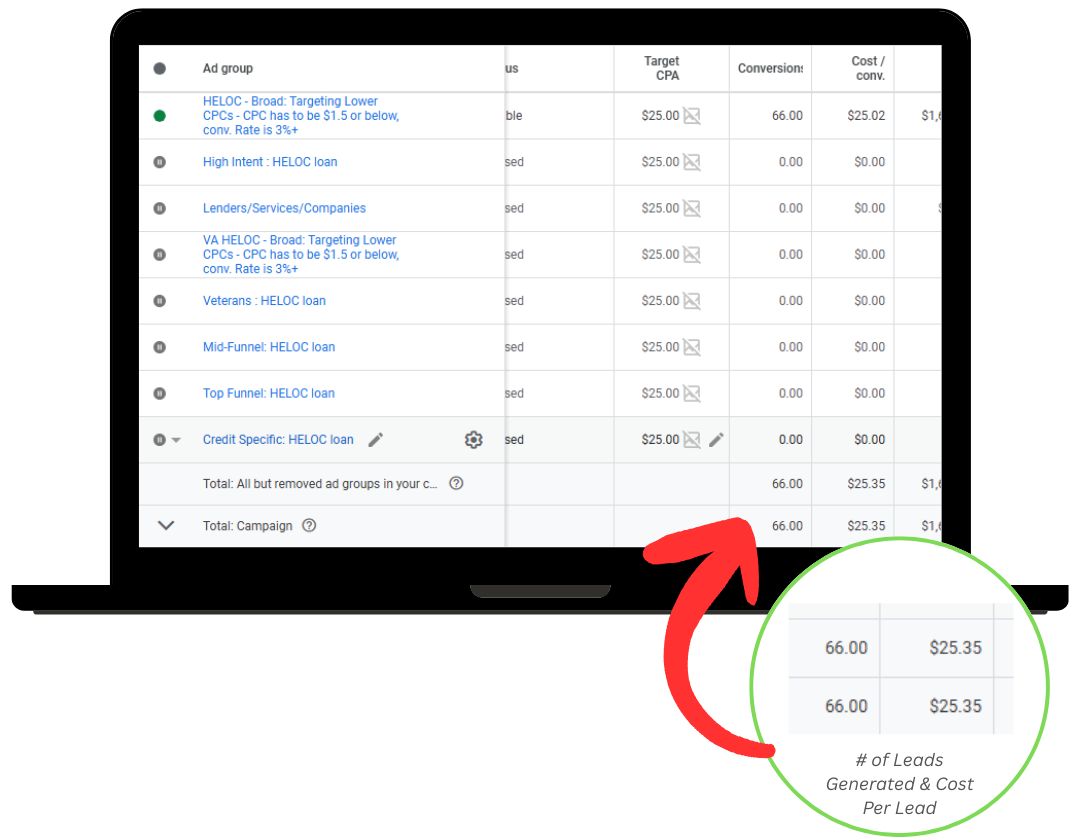Click help icon beside Total: Campaign
Image resolution: width=1080 pixels, height=837 pixels.
(309, 526)
